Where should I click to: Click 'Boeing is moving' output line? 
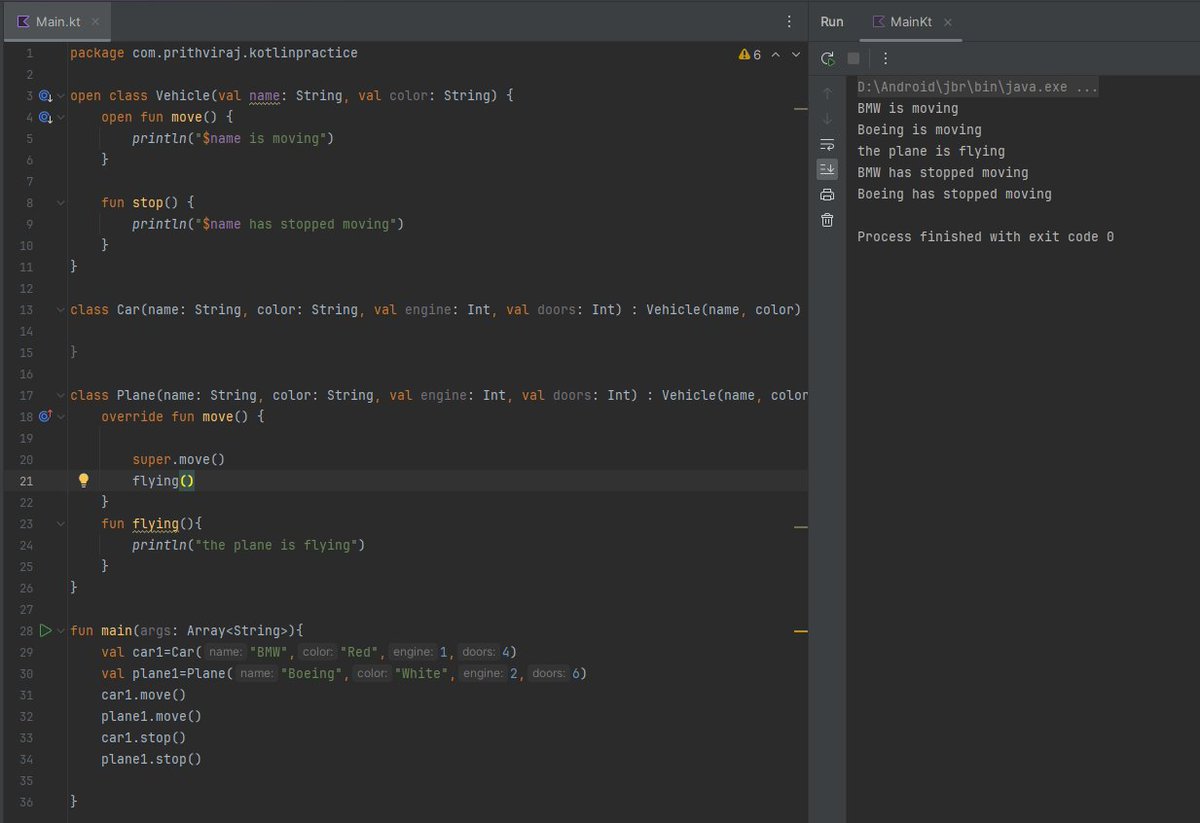[x=919, y=130]
